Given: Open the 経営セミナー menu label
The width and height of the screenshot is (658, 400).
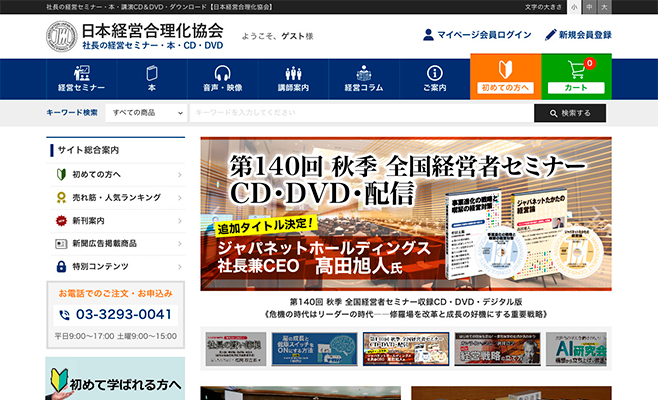Looking at the screenshot, I should pos(81,88).
